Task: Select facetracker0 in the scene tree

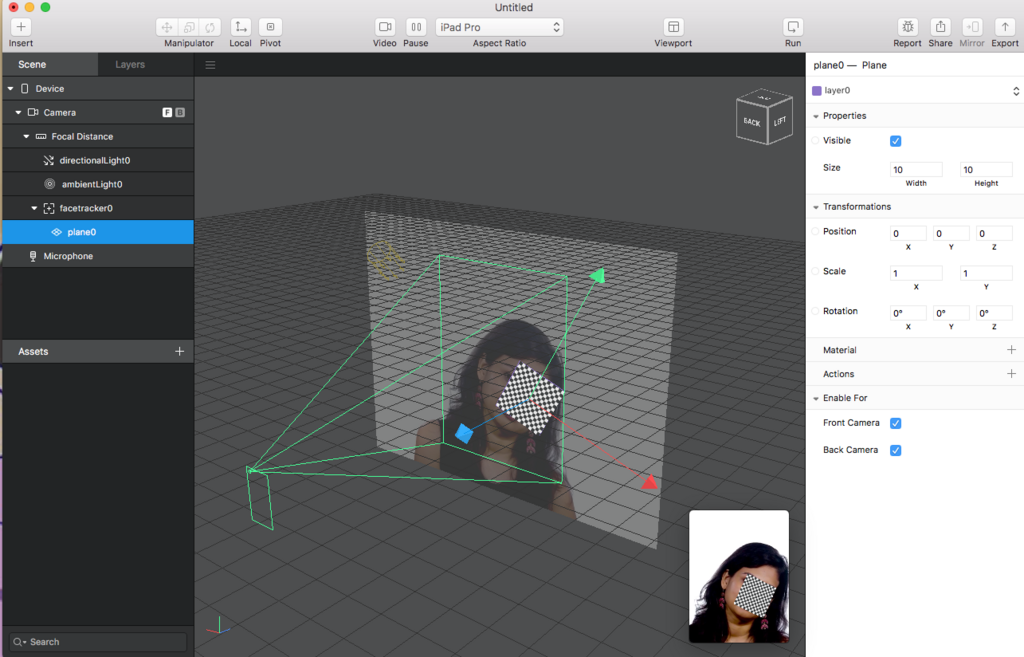Action: [x=98, y=208]
